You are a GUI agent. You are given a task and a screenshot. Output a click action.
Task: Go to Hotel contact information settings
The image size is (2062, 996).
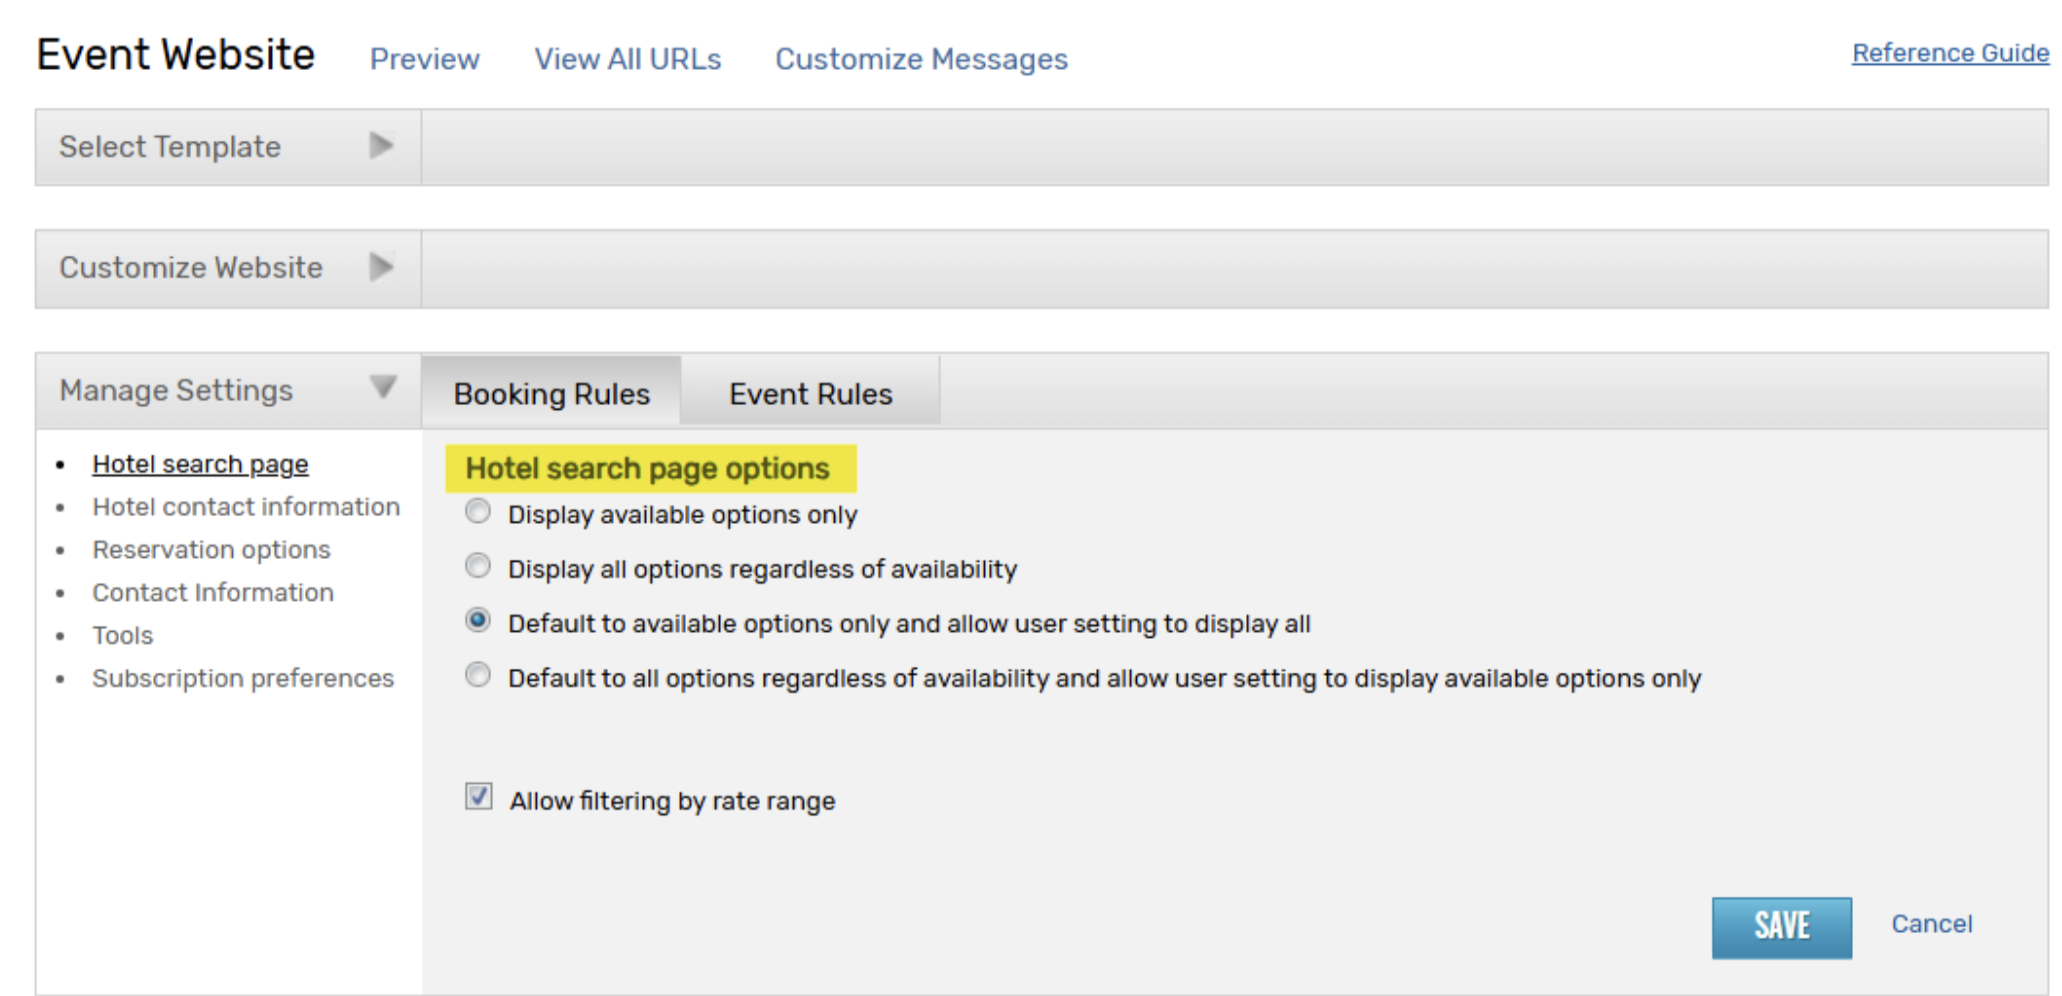coord(246,507)
